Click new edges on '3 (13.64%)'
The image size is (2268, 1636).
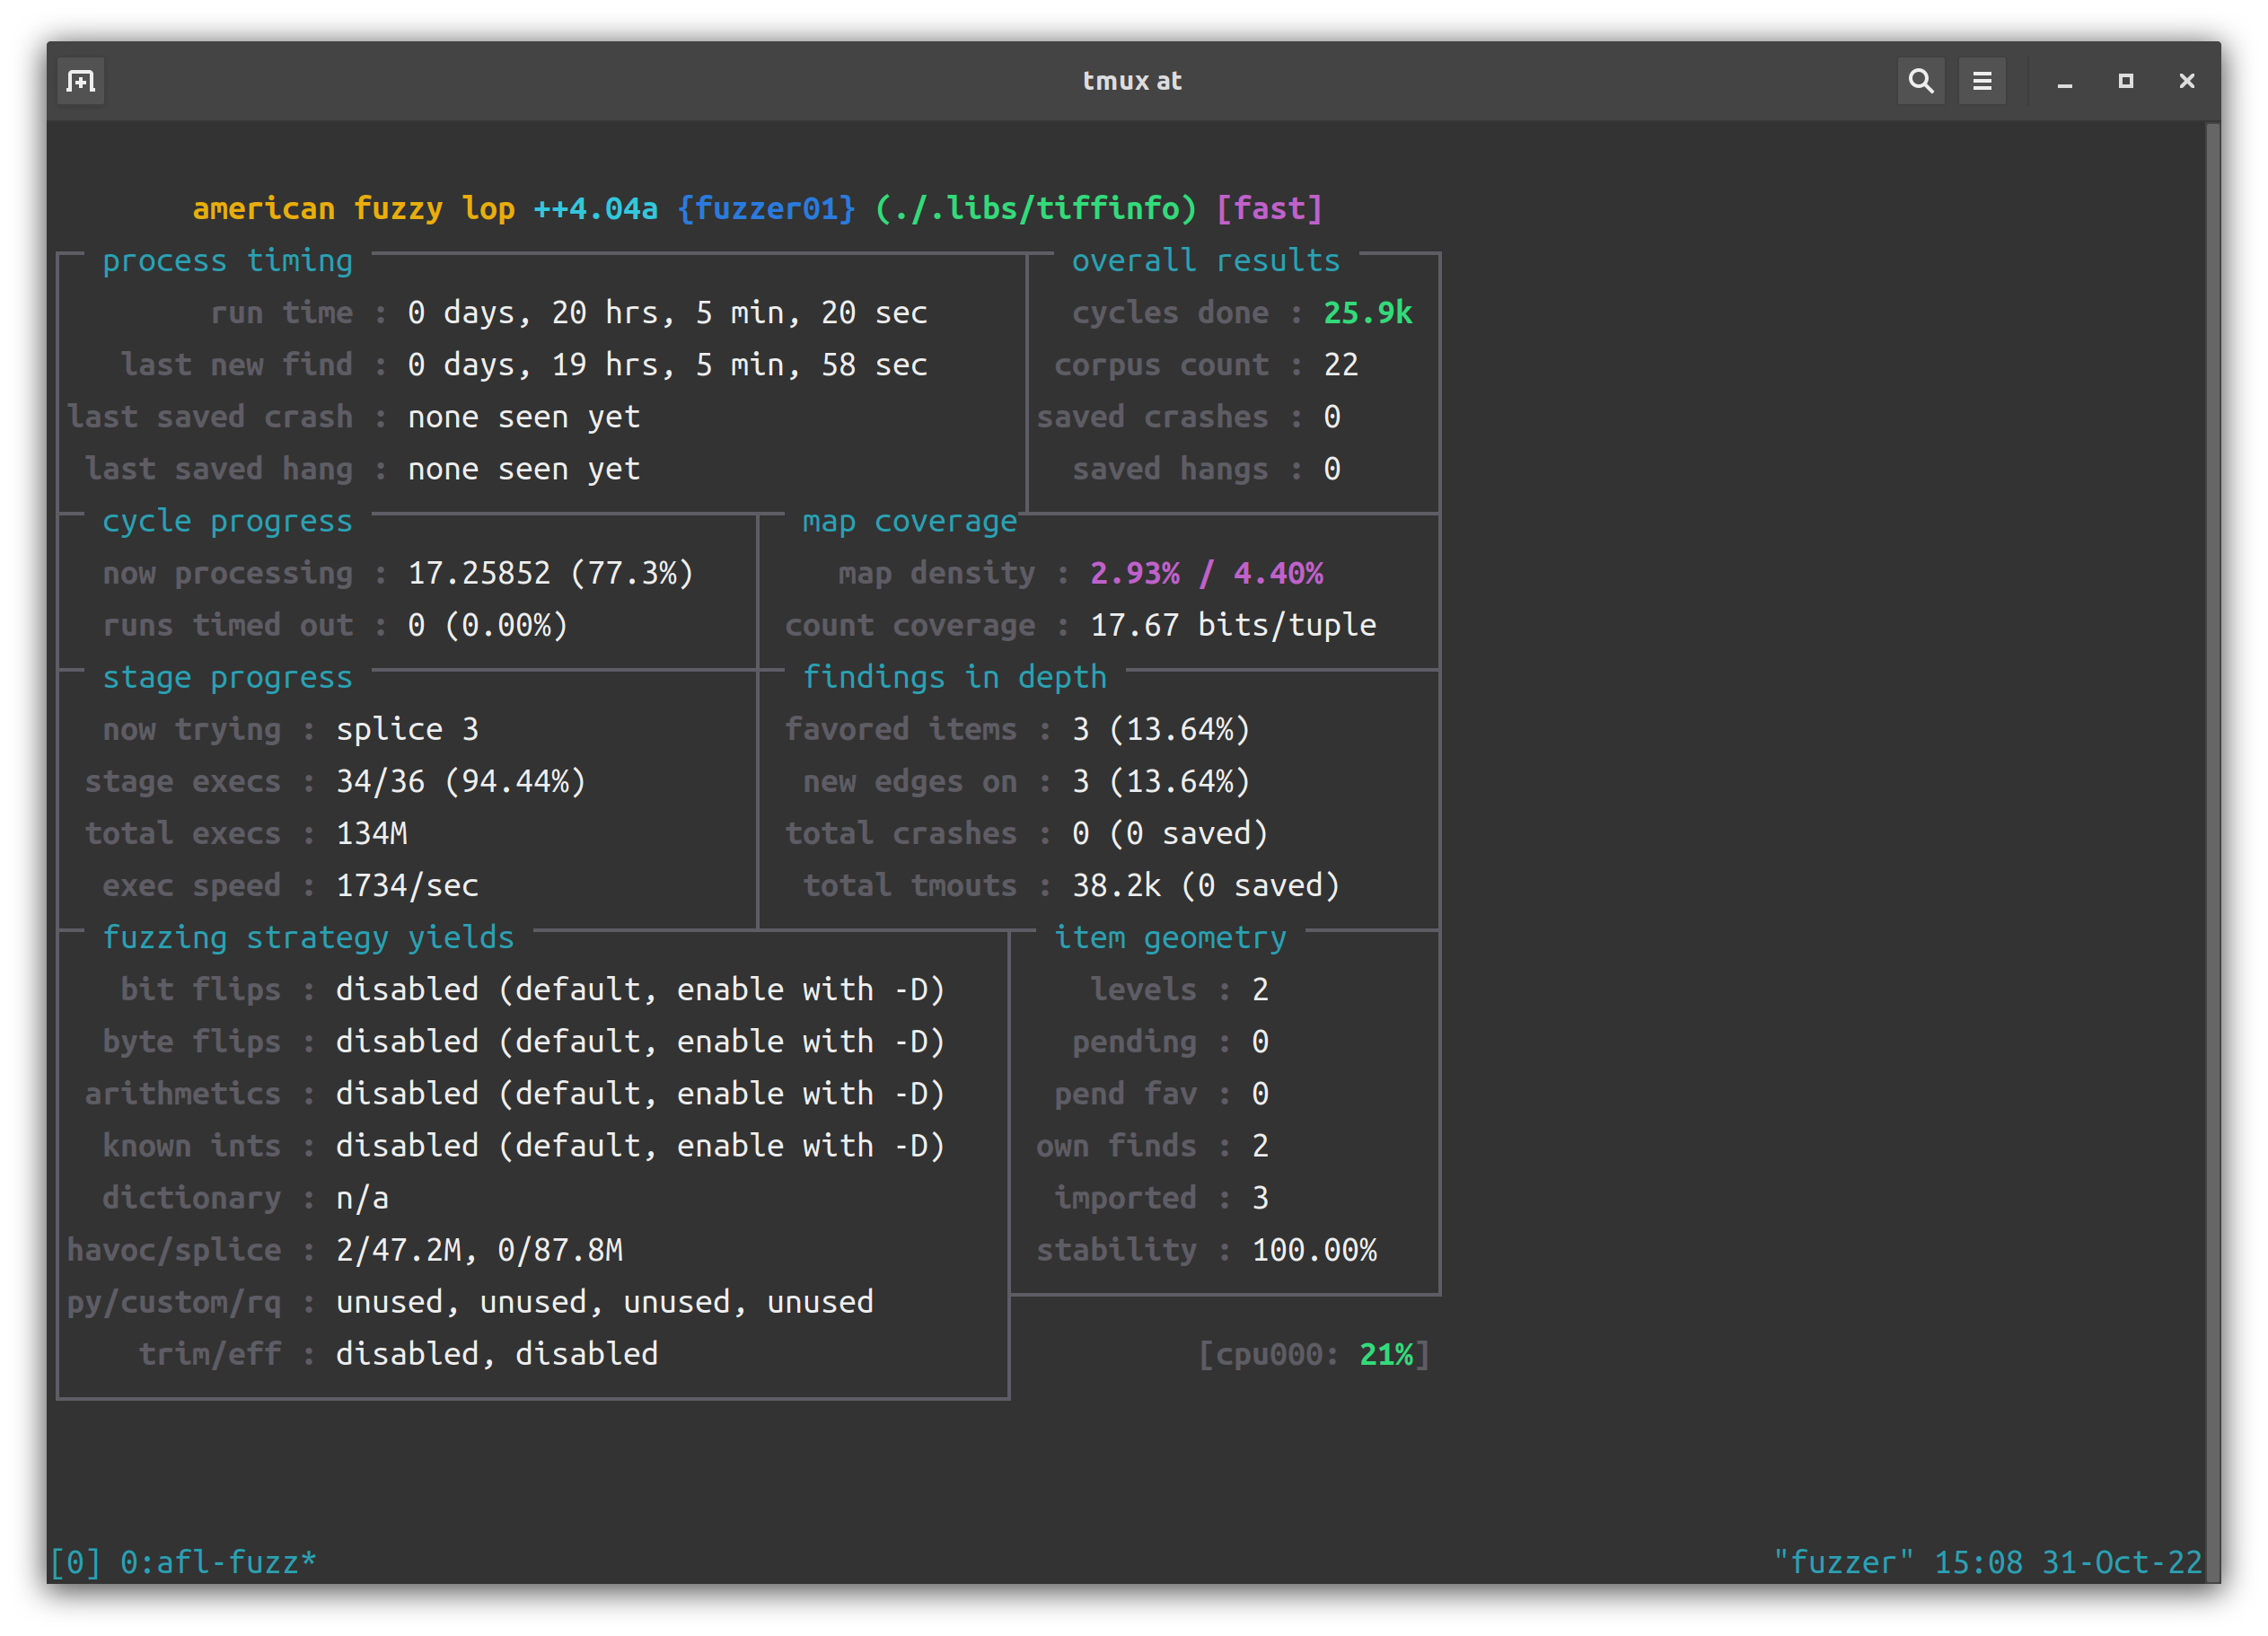click(x=1160, y=781)
